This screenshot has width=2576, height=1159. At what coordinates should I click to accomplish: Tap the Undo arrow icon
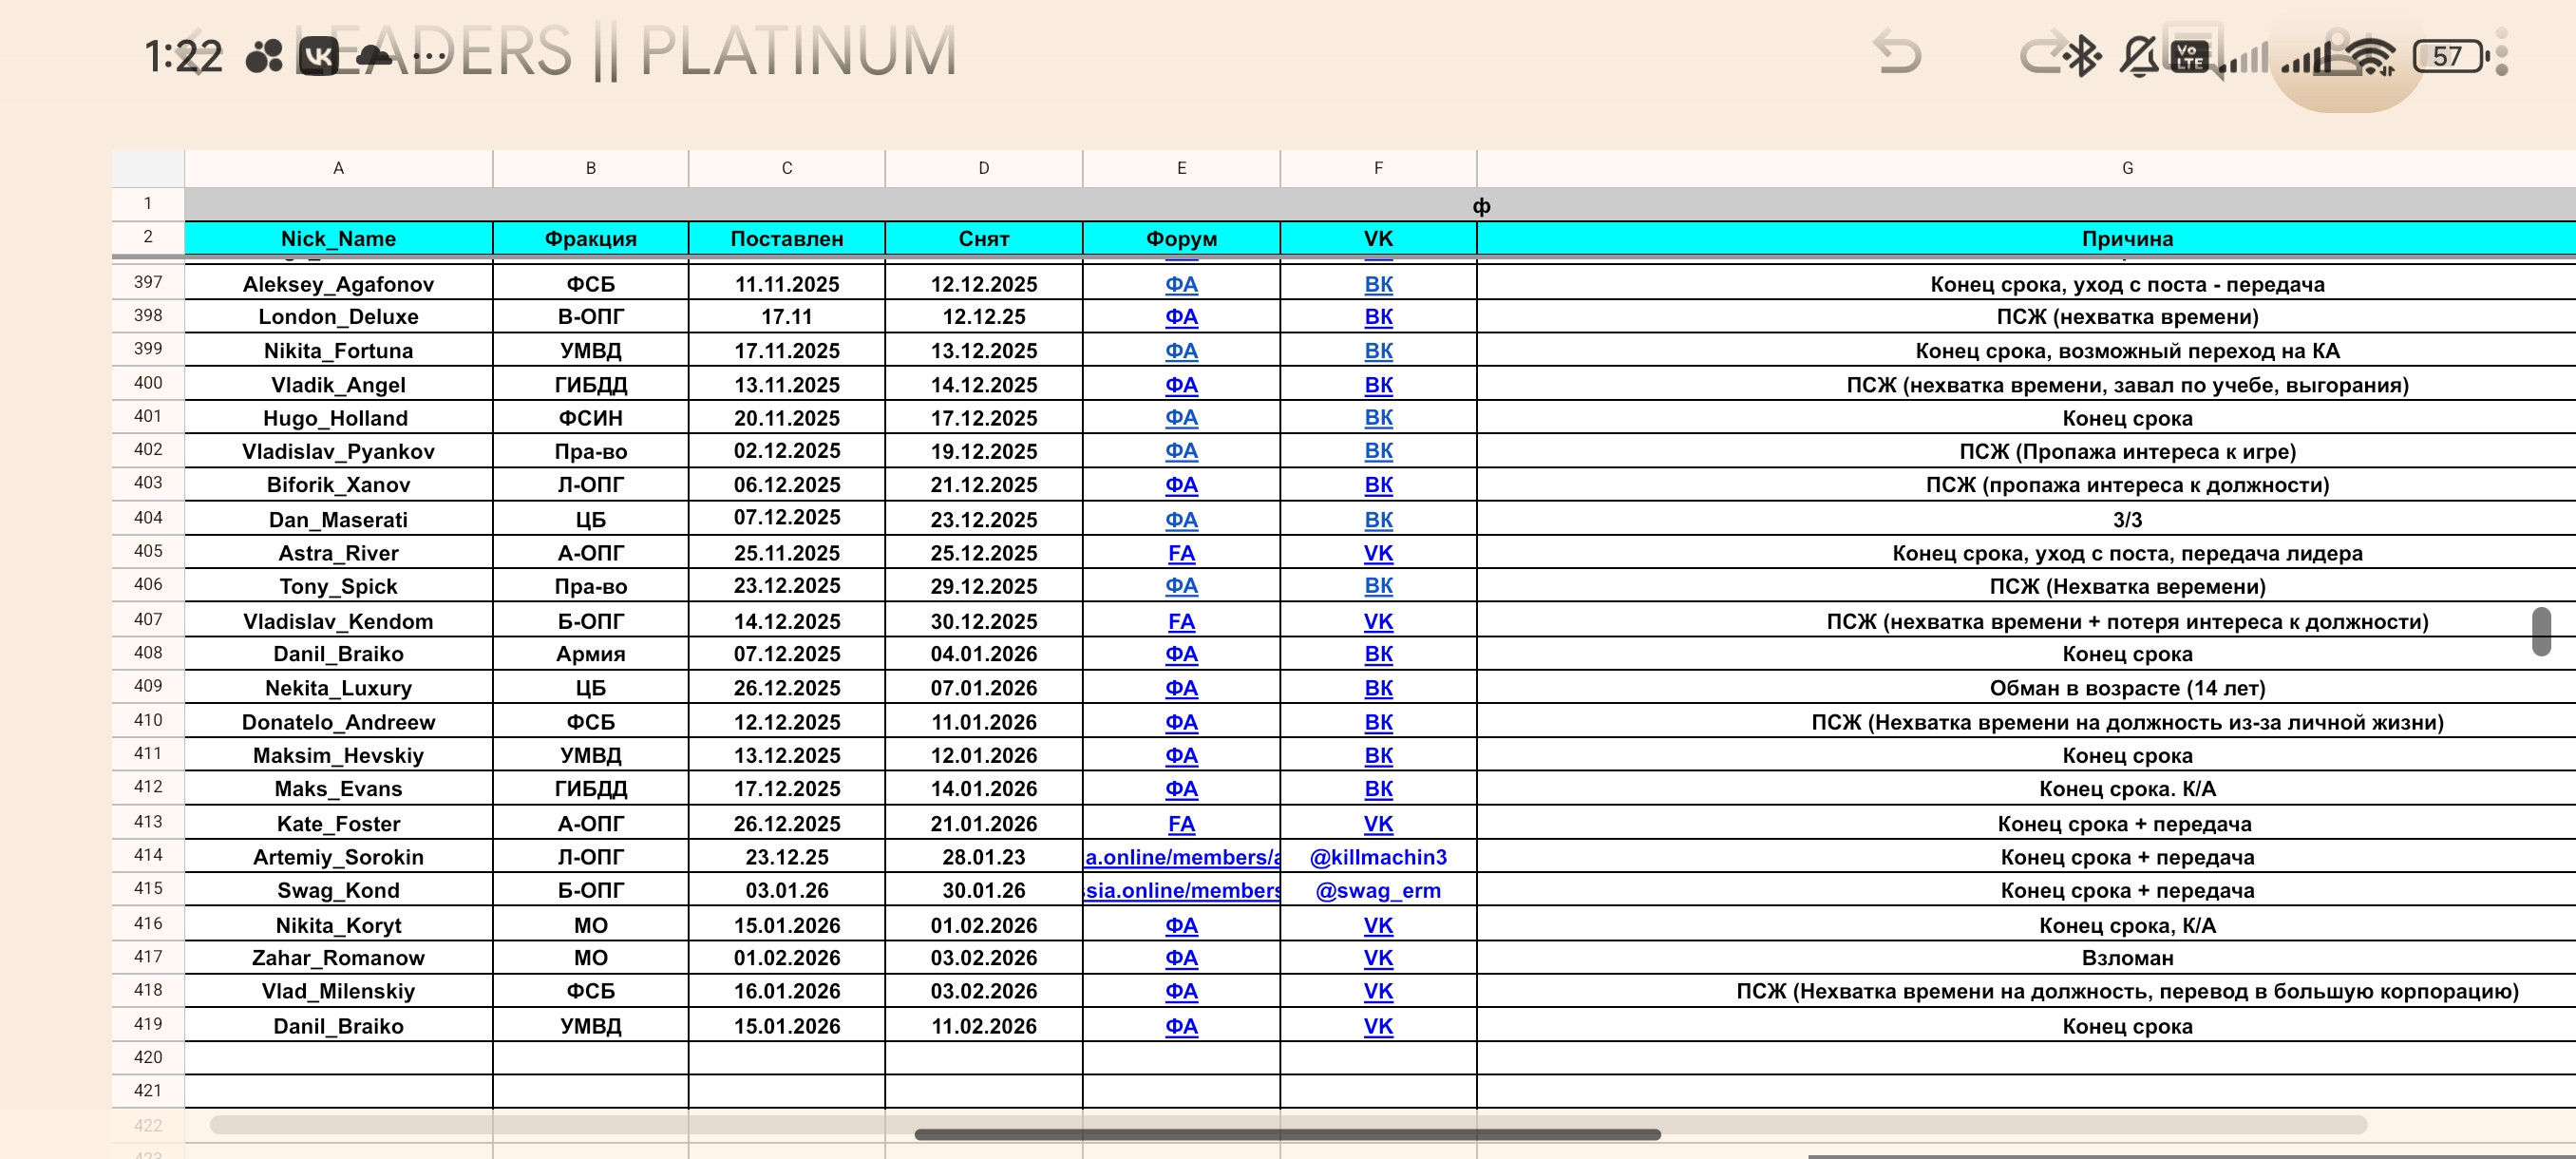point(1897,54)
